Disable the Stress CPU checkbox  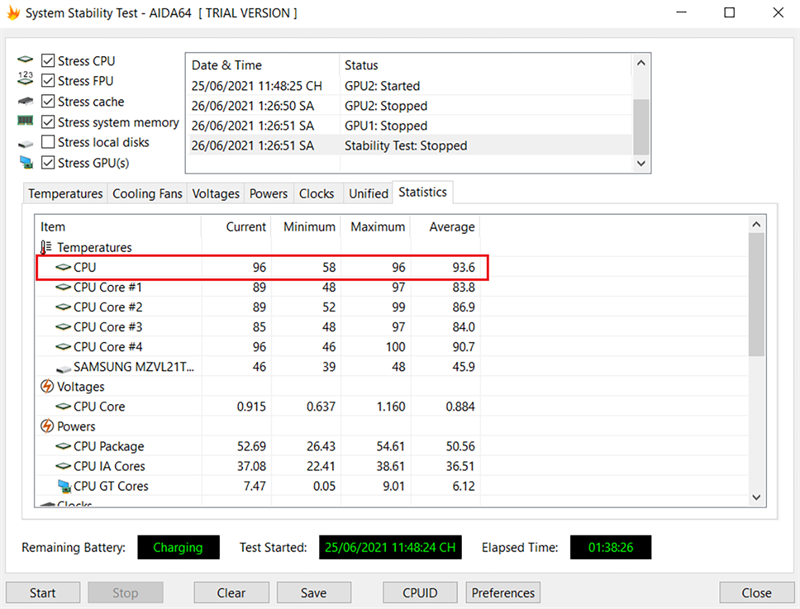point(48,61)
